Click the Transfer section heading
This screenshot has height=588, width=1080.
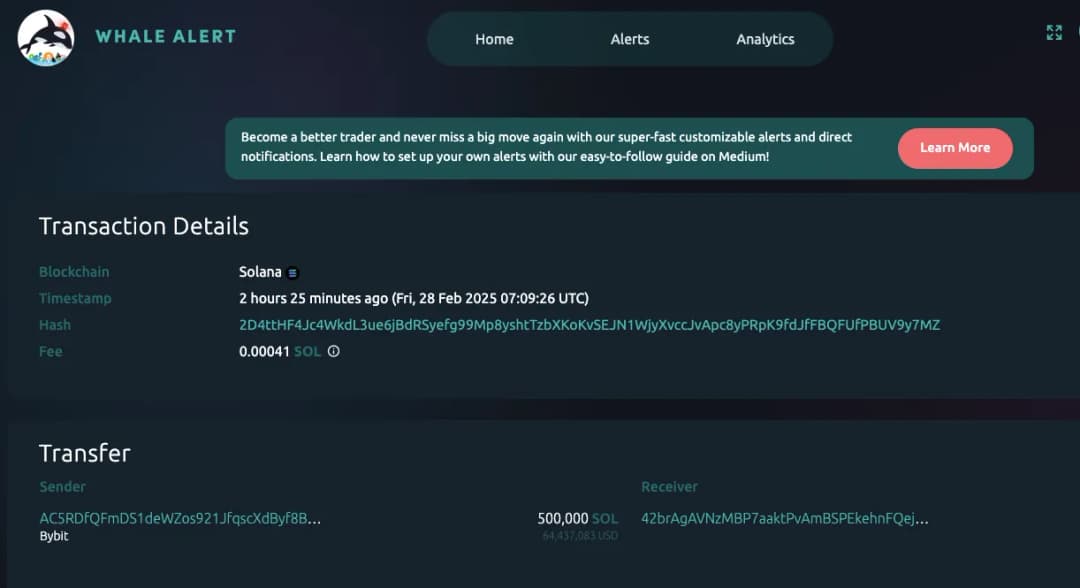tap(85, 453)
